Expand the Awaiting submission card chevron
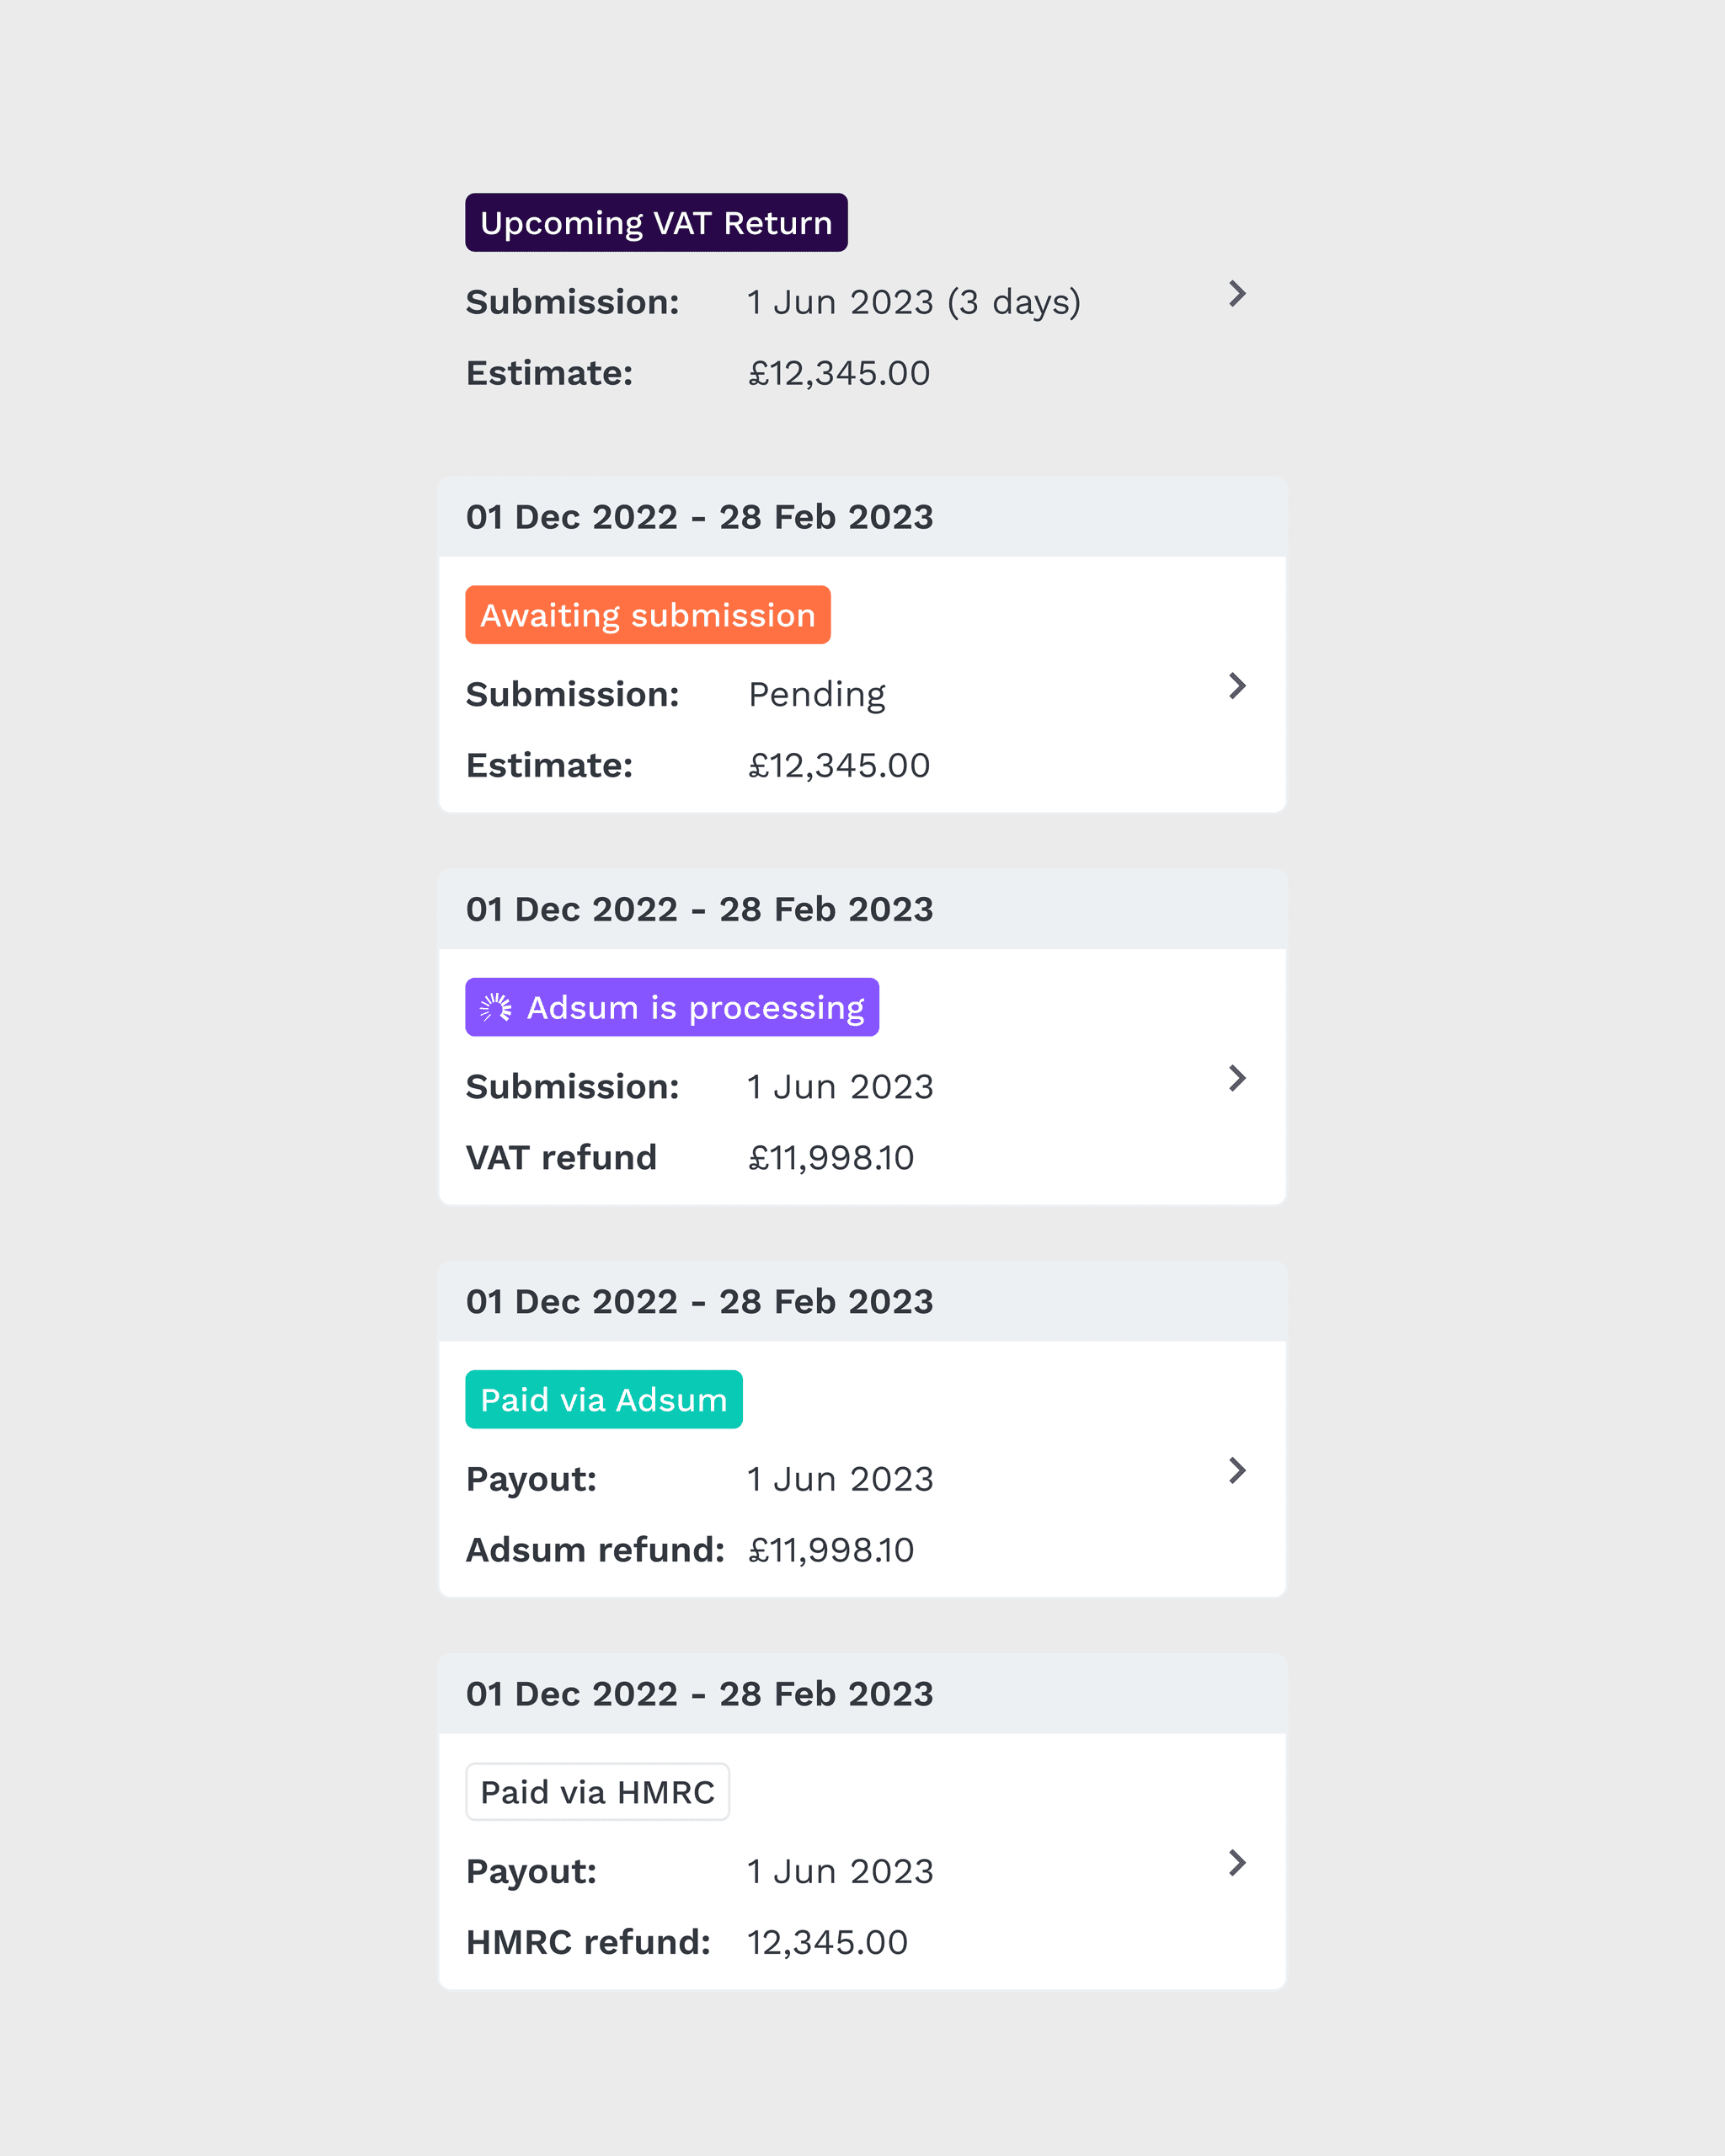The width and height of the screenshot is (1725, 2156). pos(1237,686)
